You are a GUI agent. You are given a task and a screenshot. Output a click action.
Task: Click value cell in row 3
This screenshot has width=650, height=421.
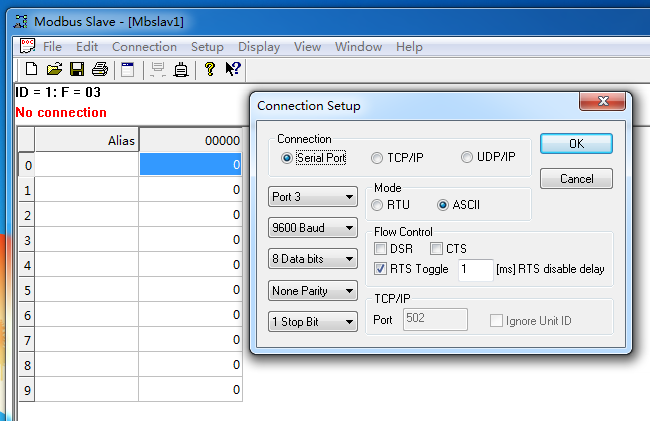tap(190, 240)
